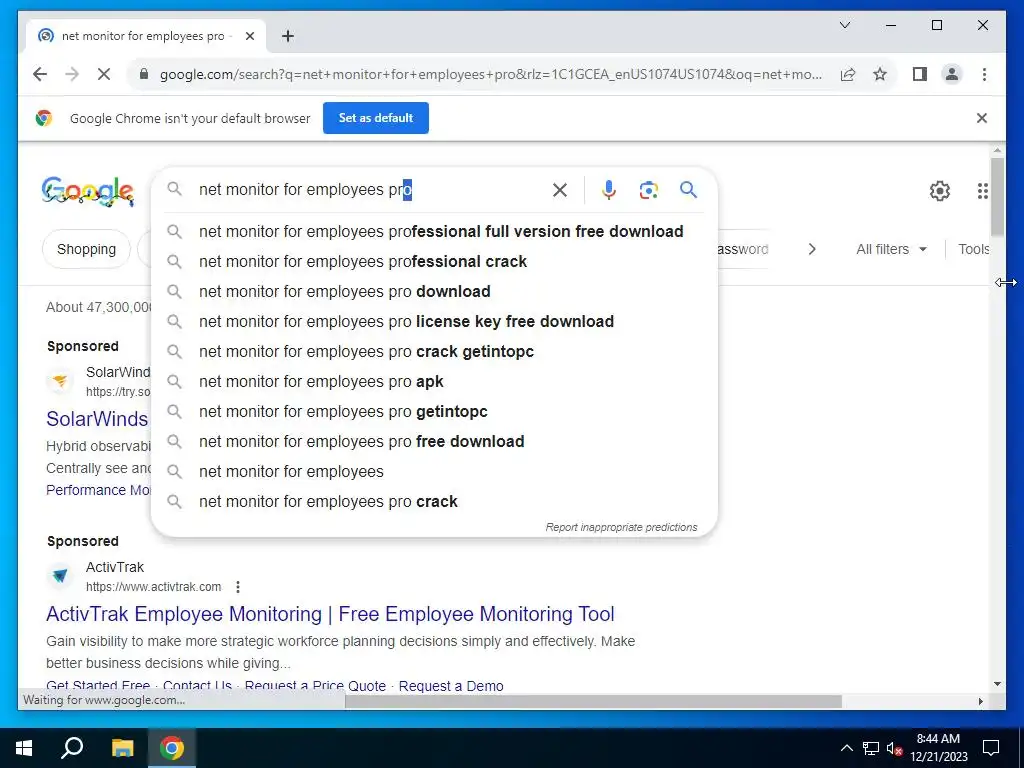1024x768 pixels.
Task: Expand the All filters dropdown
Action: [891, 249]
